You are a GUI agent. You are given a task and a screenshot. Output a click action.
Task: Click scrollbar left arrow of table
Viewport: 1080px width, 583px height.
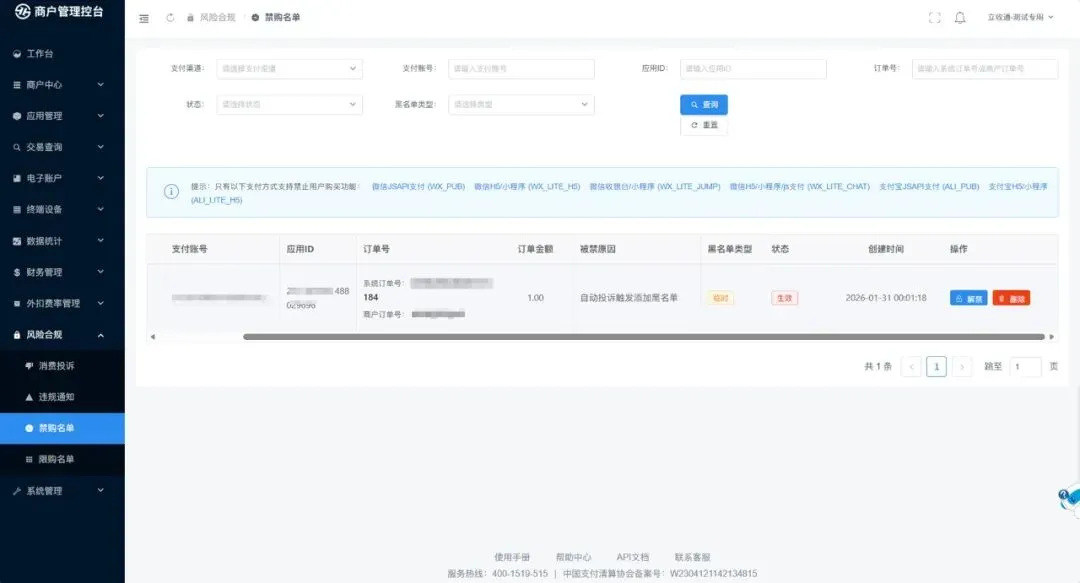click(x=153, y=337)
